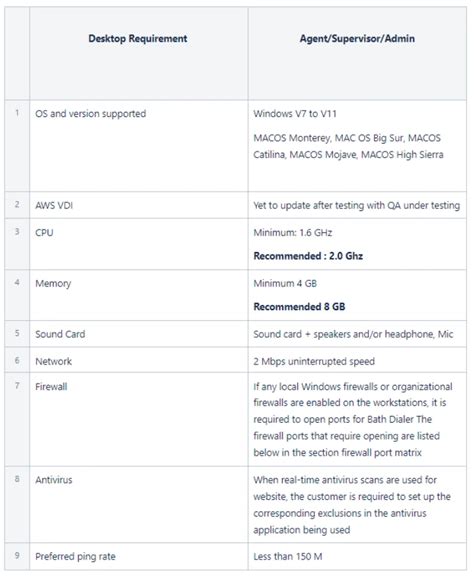Viewport: 474px width, 580px height.
Task: Click the CPU row label
Action: coord(44,233)
